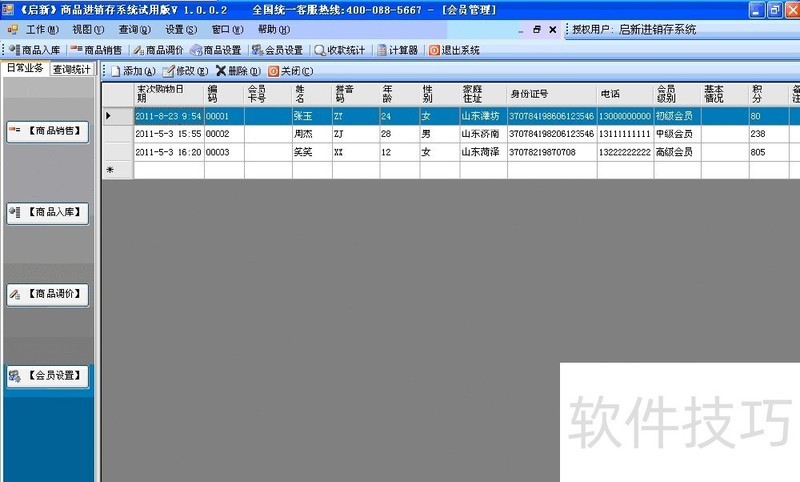
Task: Launch the 计算器 tool
Action: point(398,49)
